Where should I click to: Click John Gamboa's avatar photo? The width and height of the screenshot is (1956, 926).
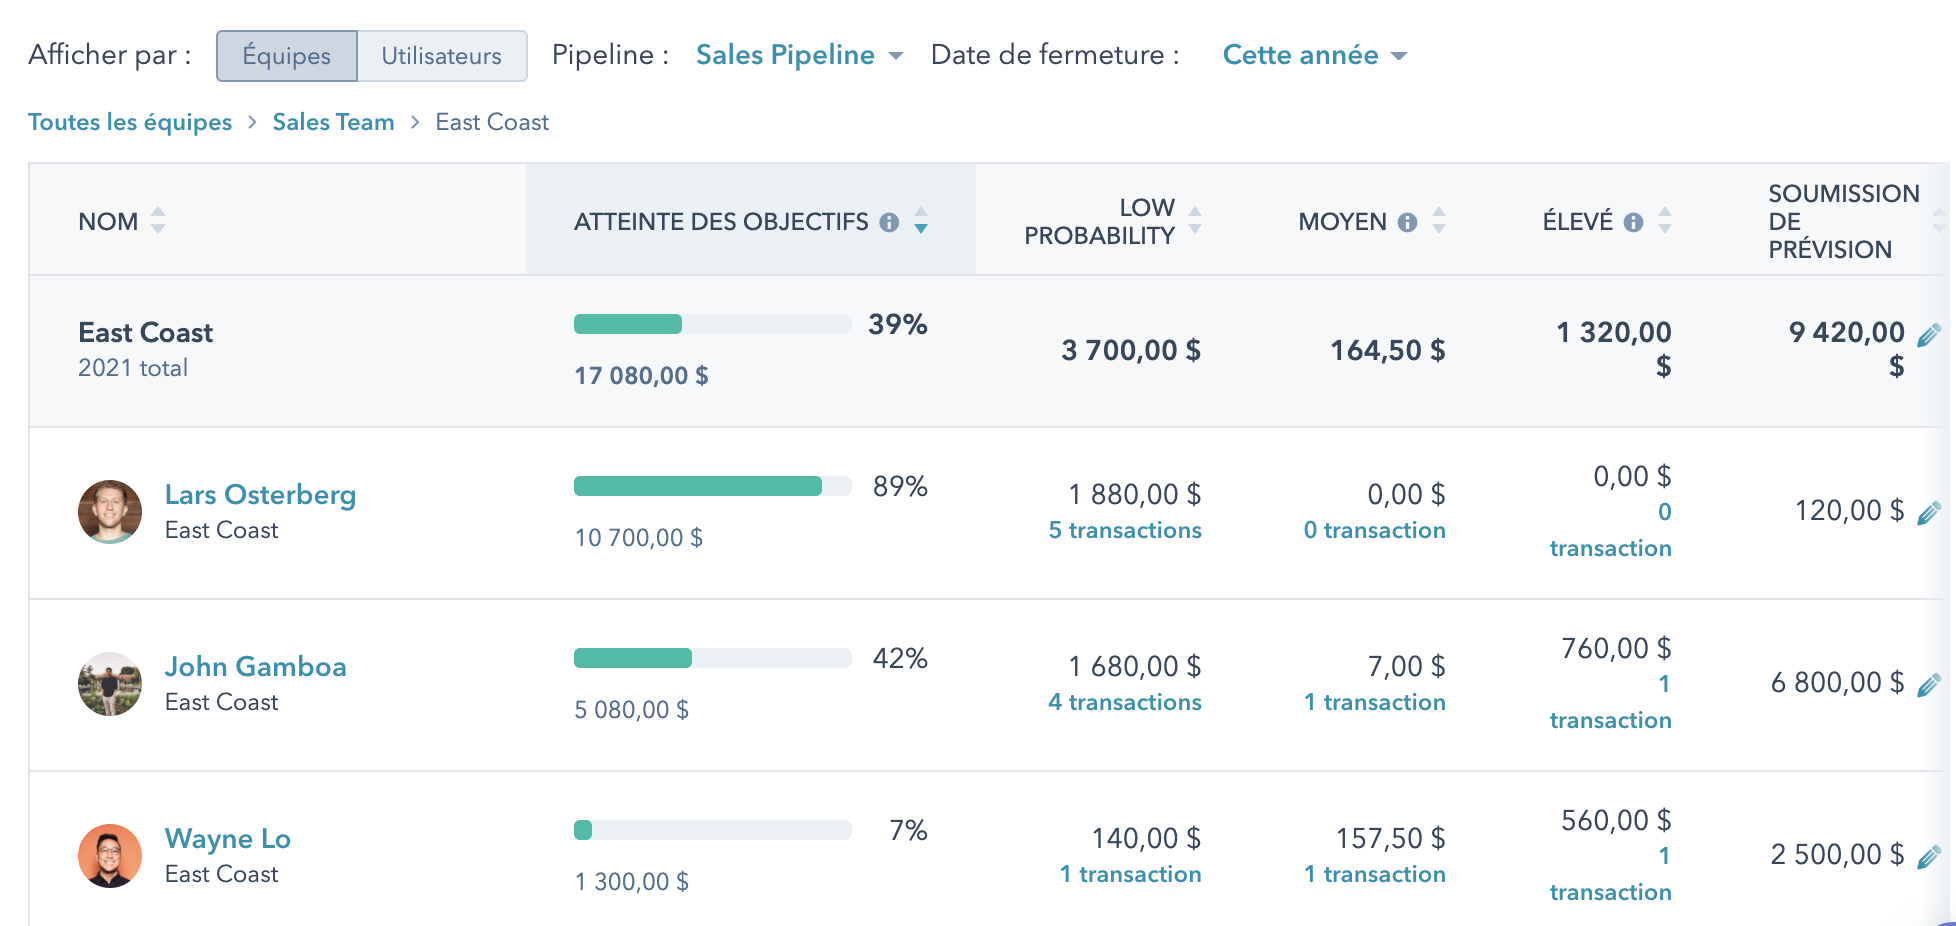[110, 684]
